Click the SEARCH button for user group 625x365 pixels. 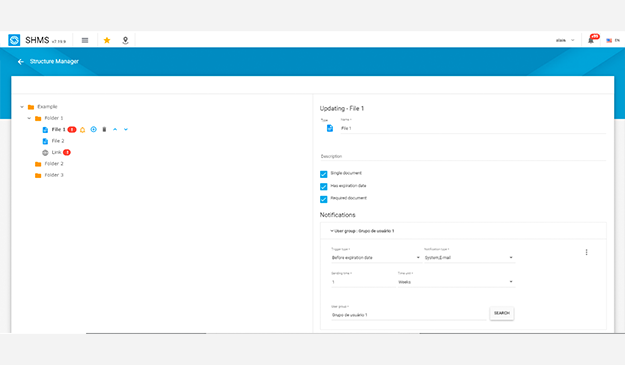[501, 313]
